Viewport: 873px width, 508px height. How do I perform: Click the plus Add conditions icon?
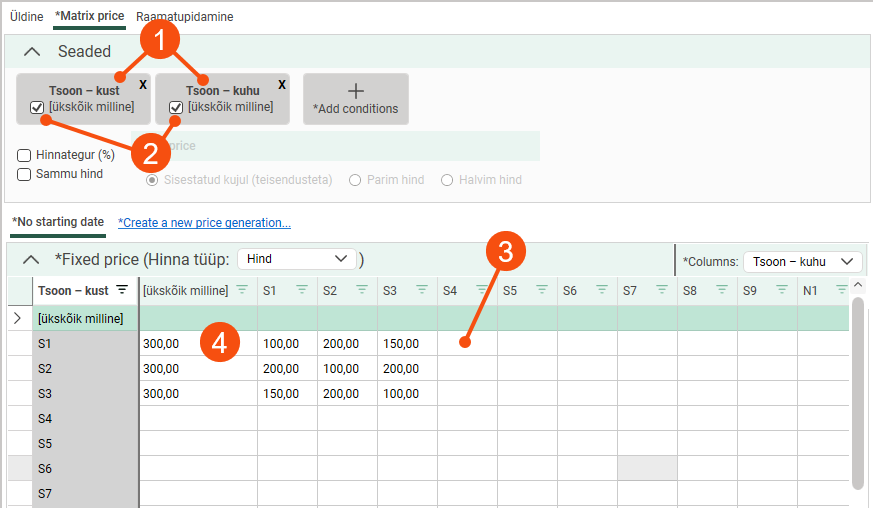[355, 92]
